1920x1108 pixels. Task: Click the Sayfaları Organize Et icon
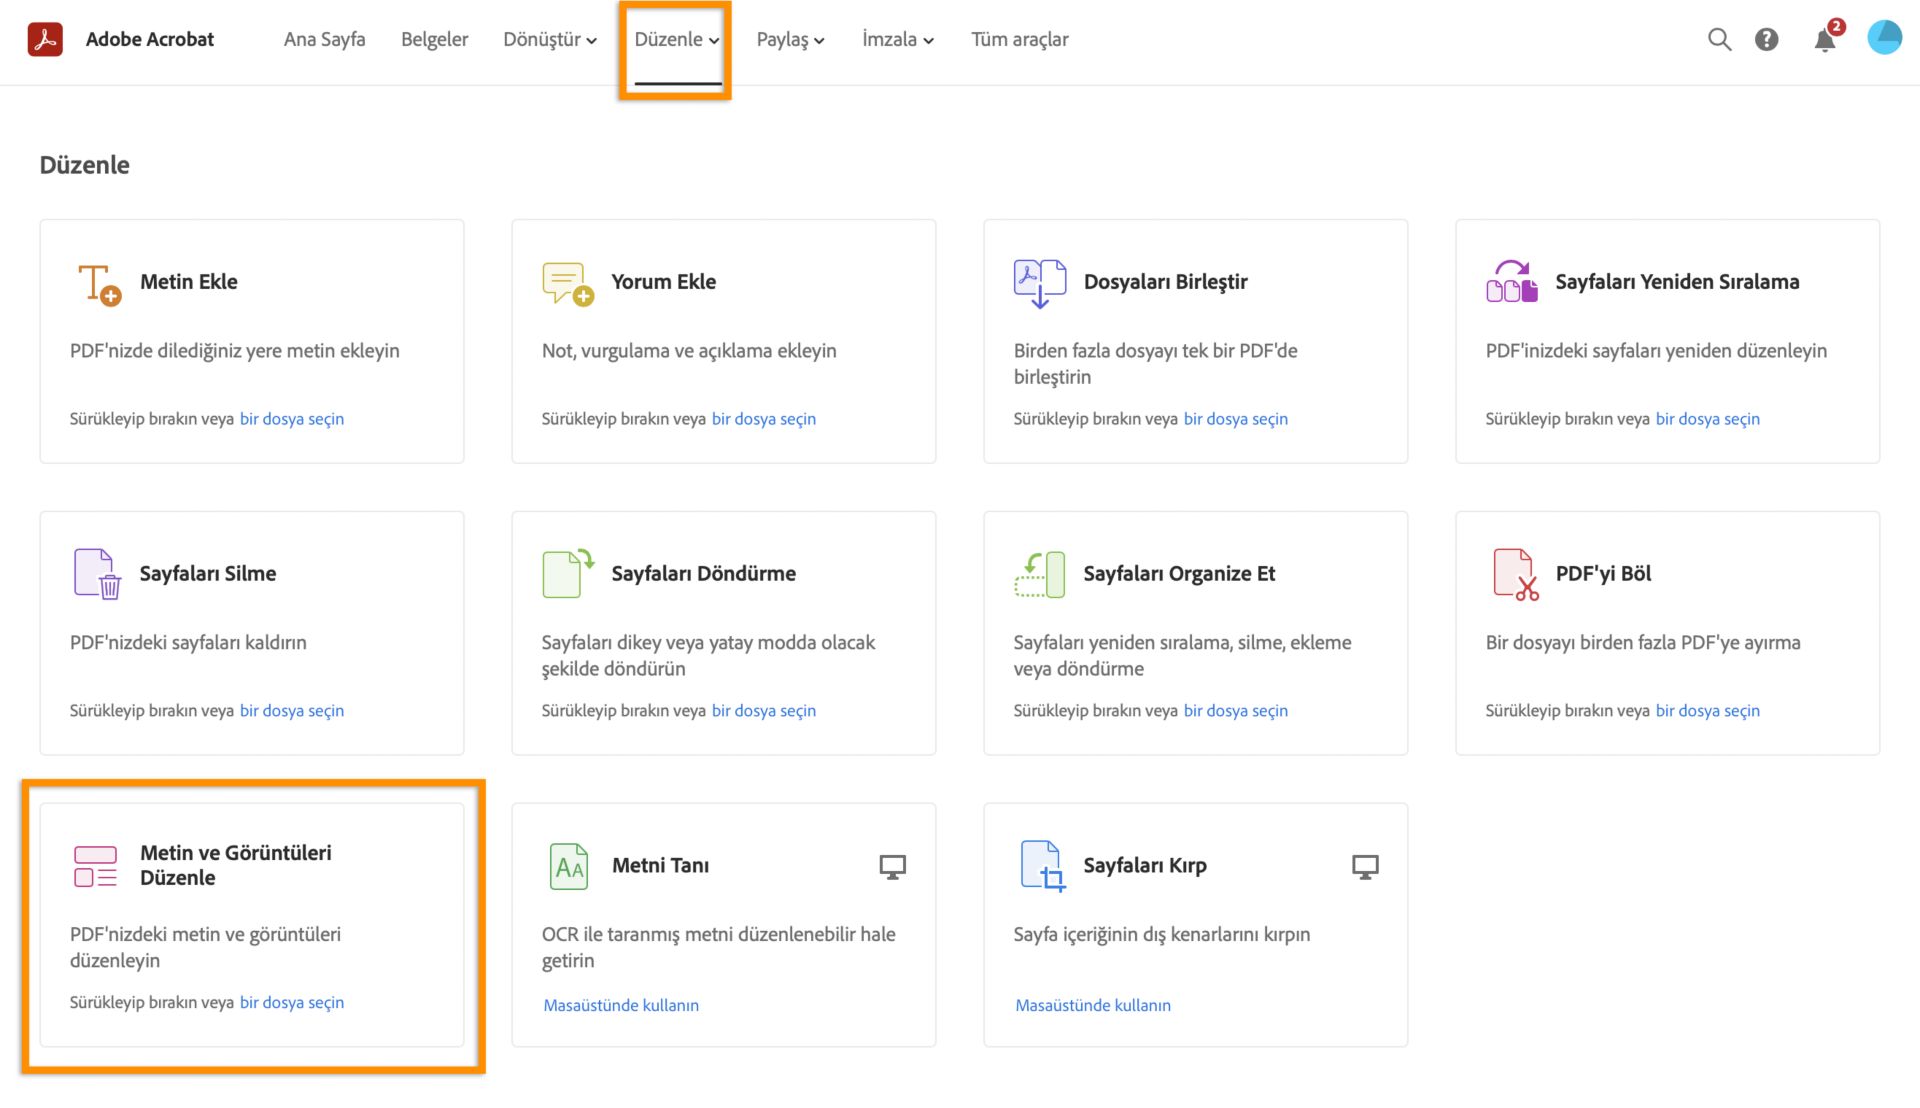coord(1040,574)
